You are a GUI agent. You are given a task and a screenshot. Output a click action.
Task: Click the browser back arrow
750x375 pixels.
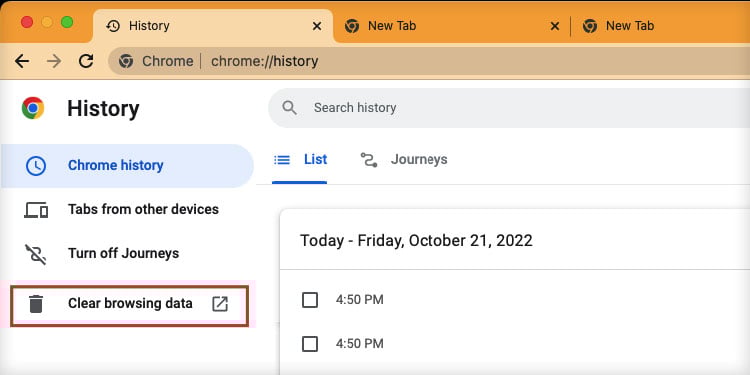22,61
